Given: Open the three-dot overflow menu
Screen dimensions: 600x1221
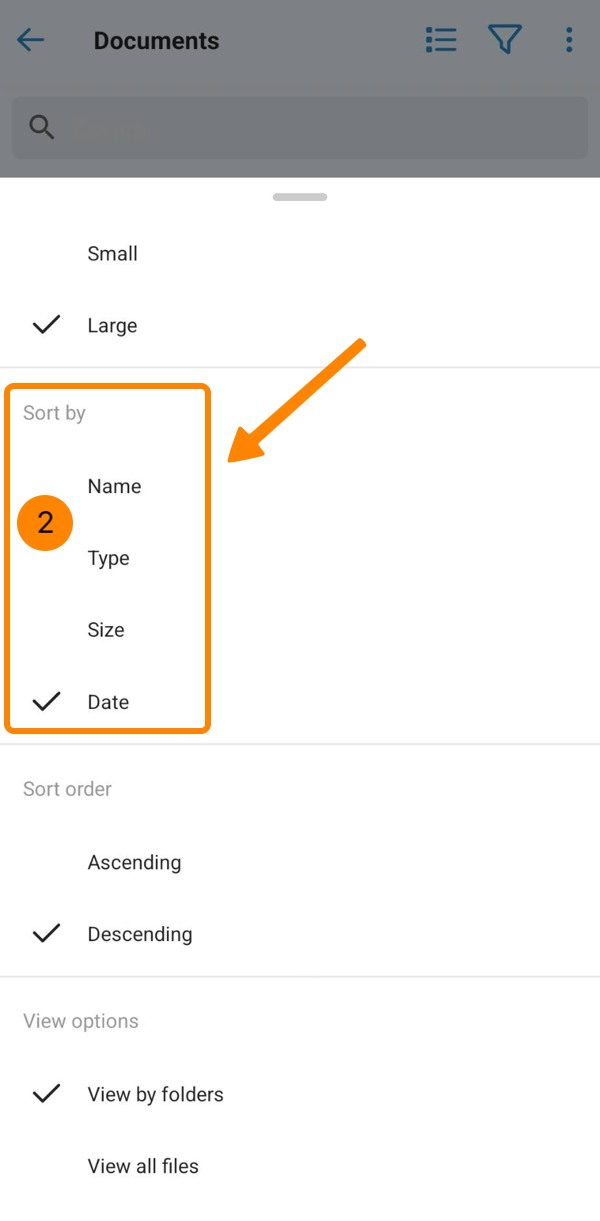Looking at the screenshot, I should 569,40.
